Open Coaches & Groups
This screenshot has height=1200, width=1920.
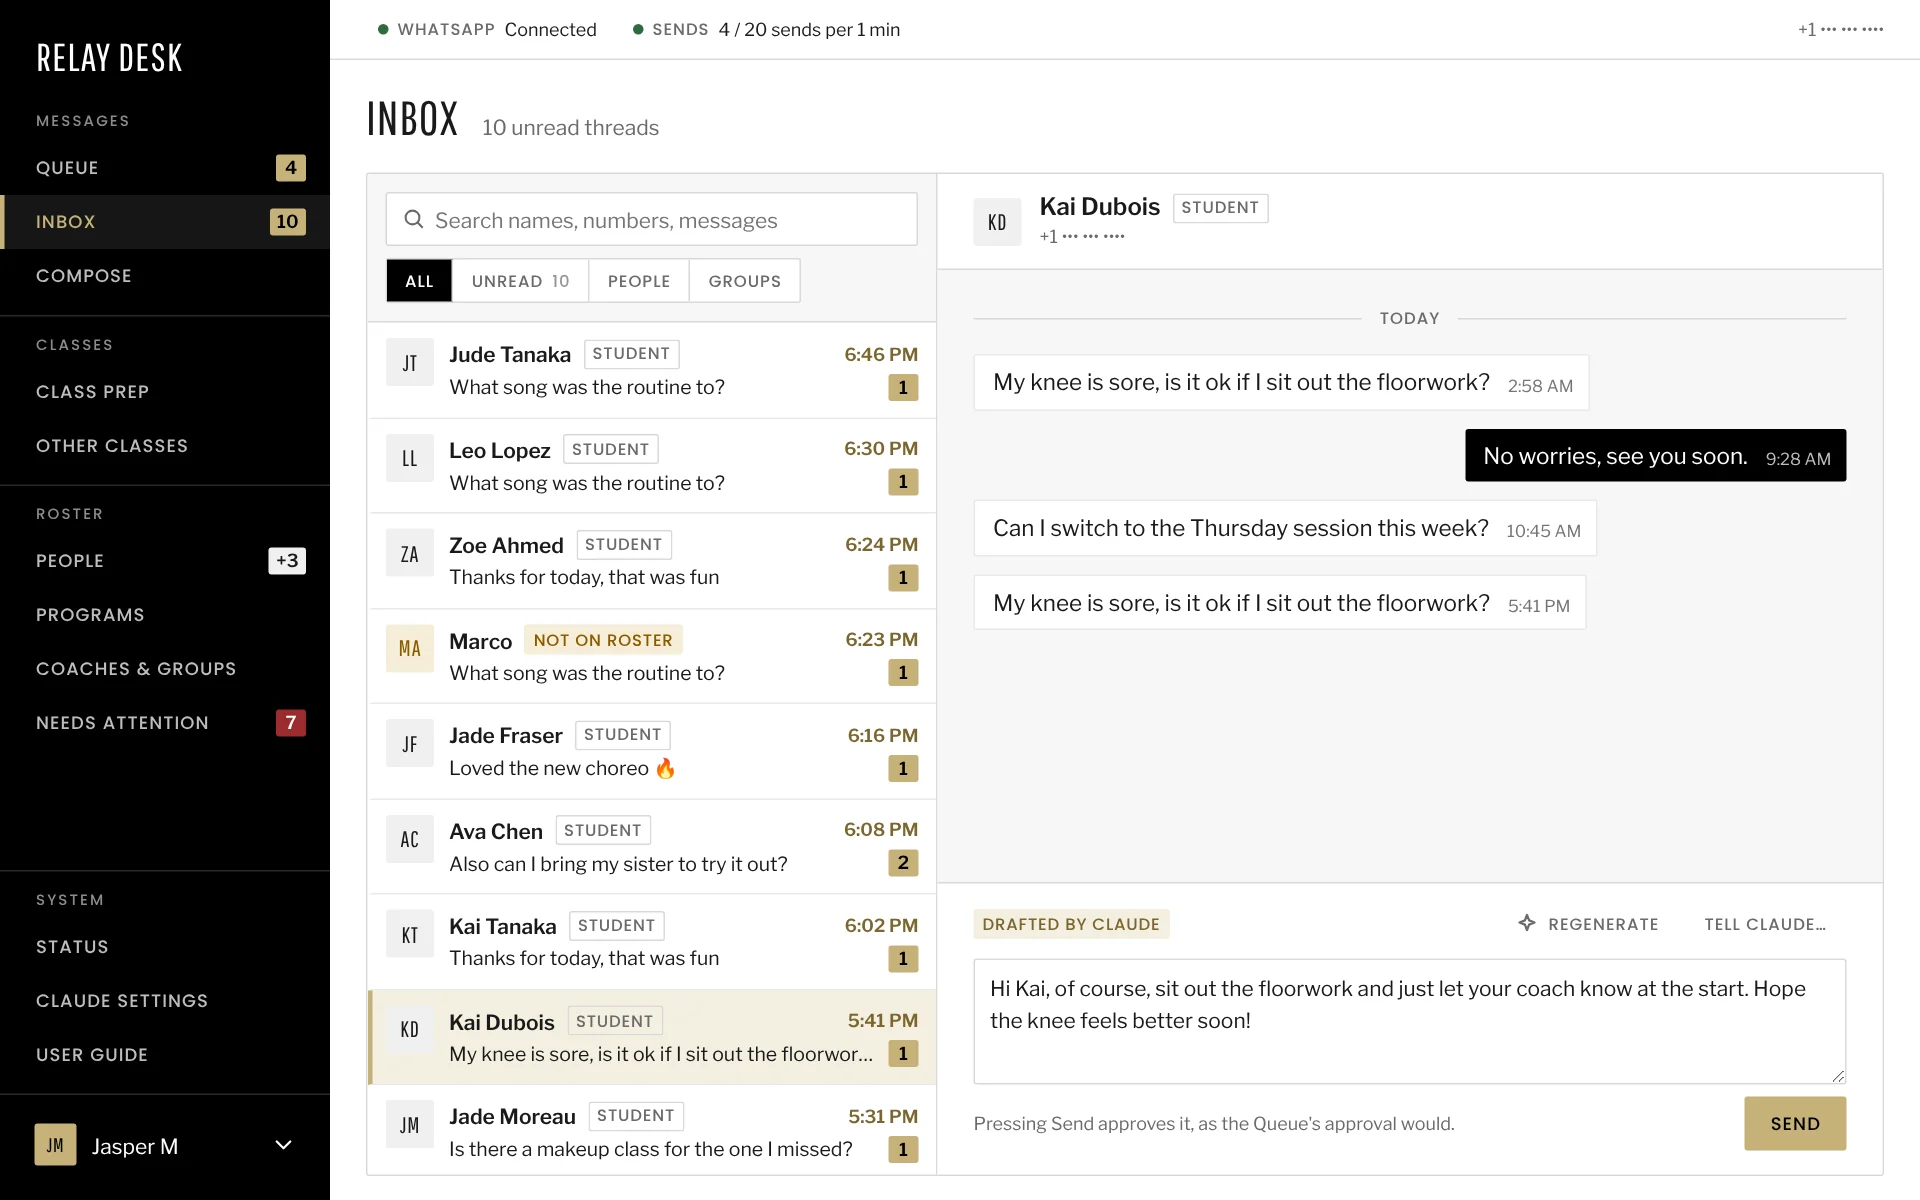point(165,669)
